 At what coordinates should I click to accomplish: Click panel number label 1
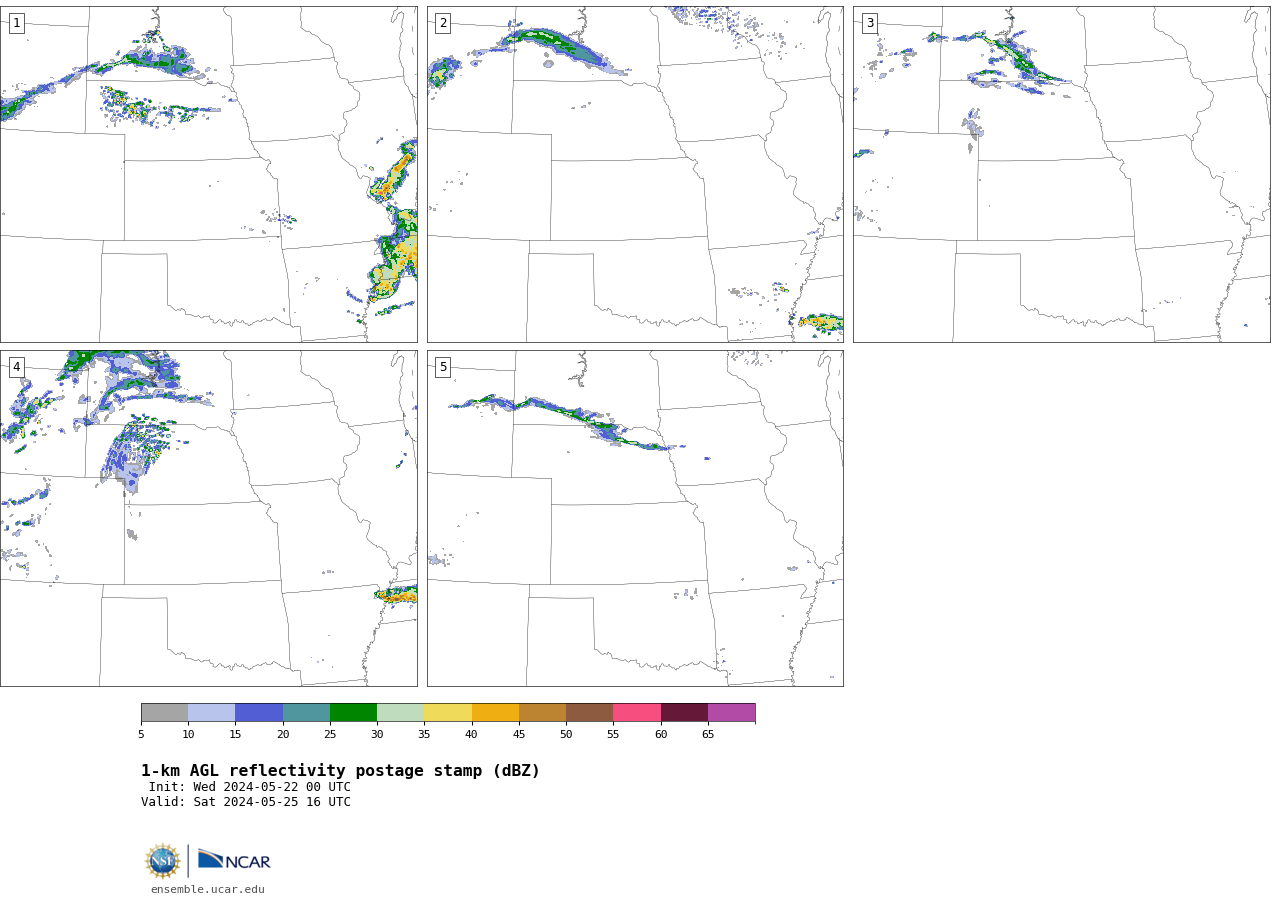[17, 23]
